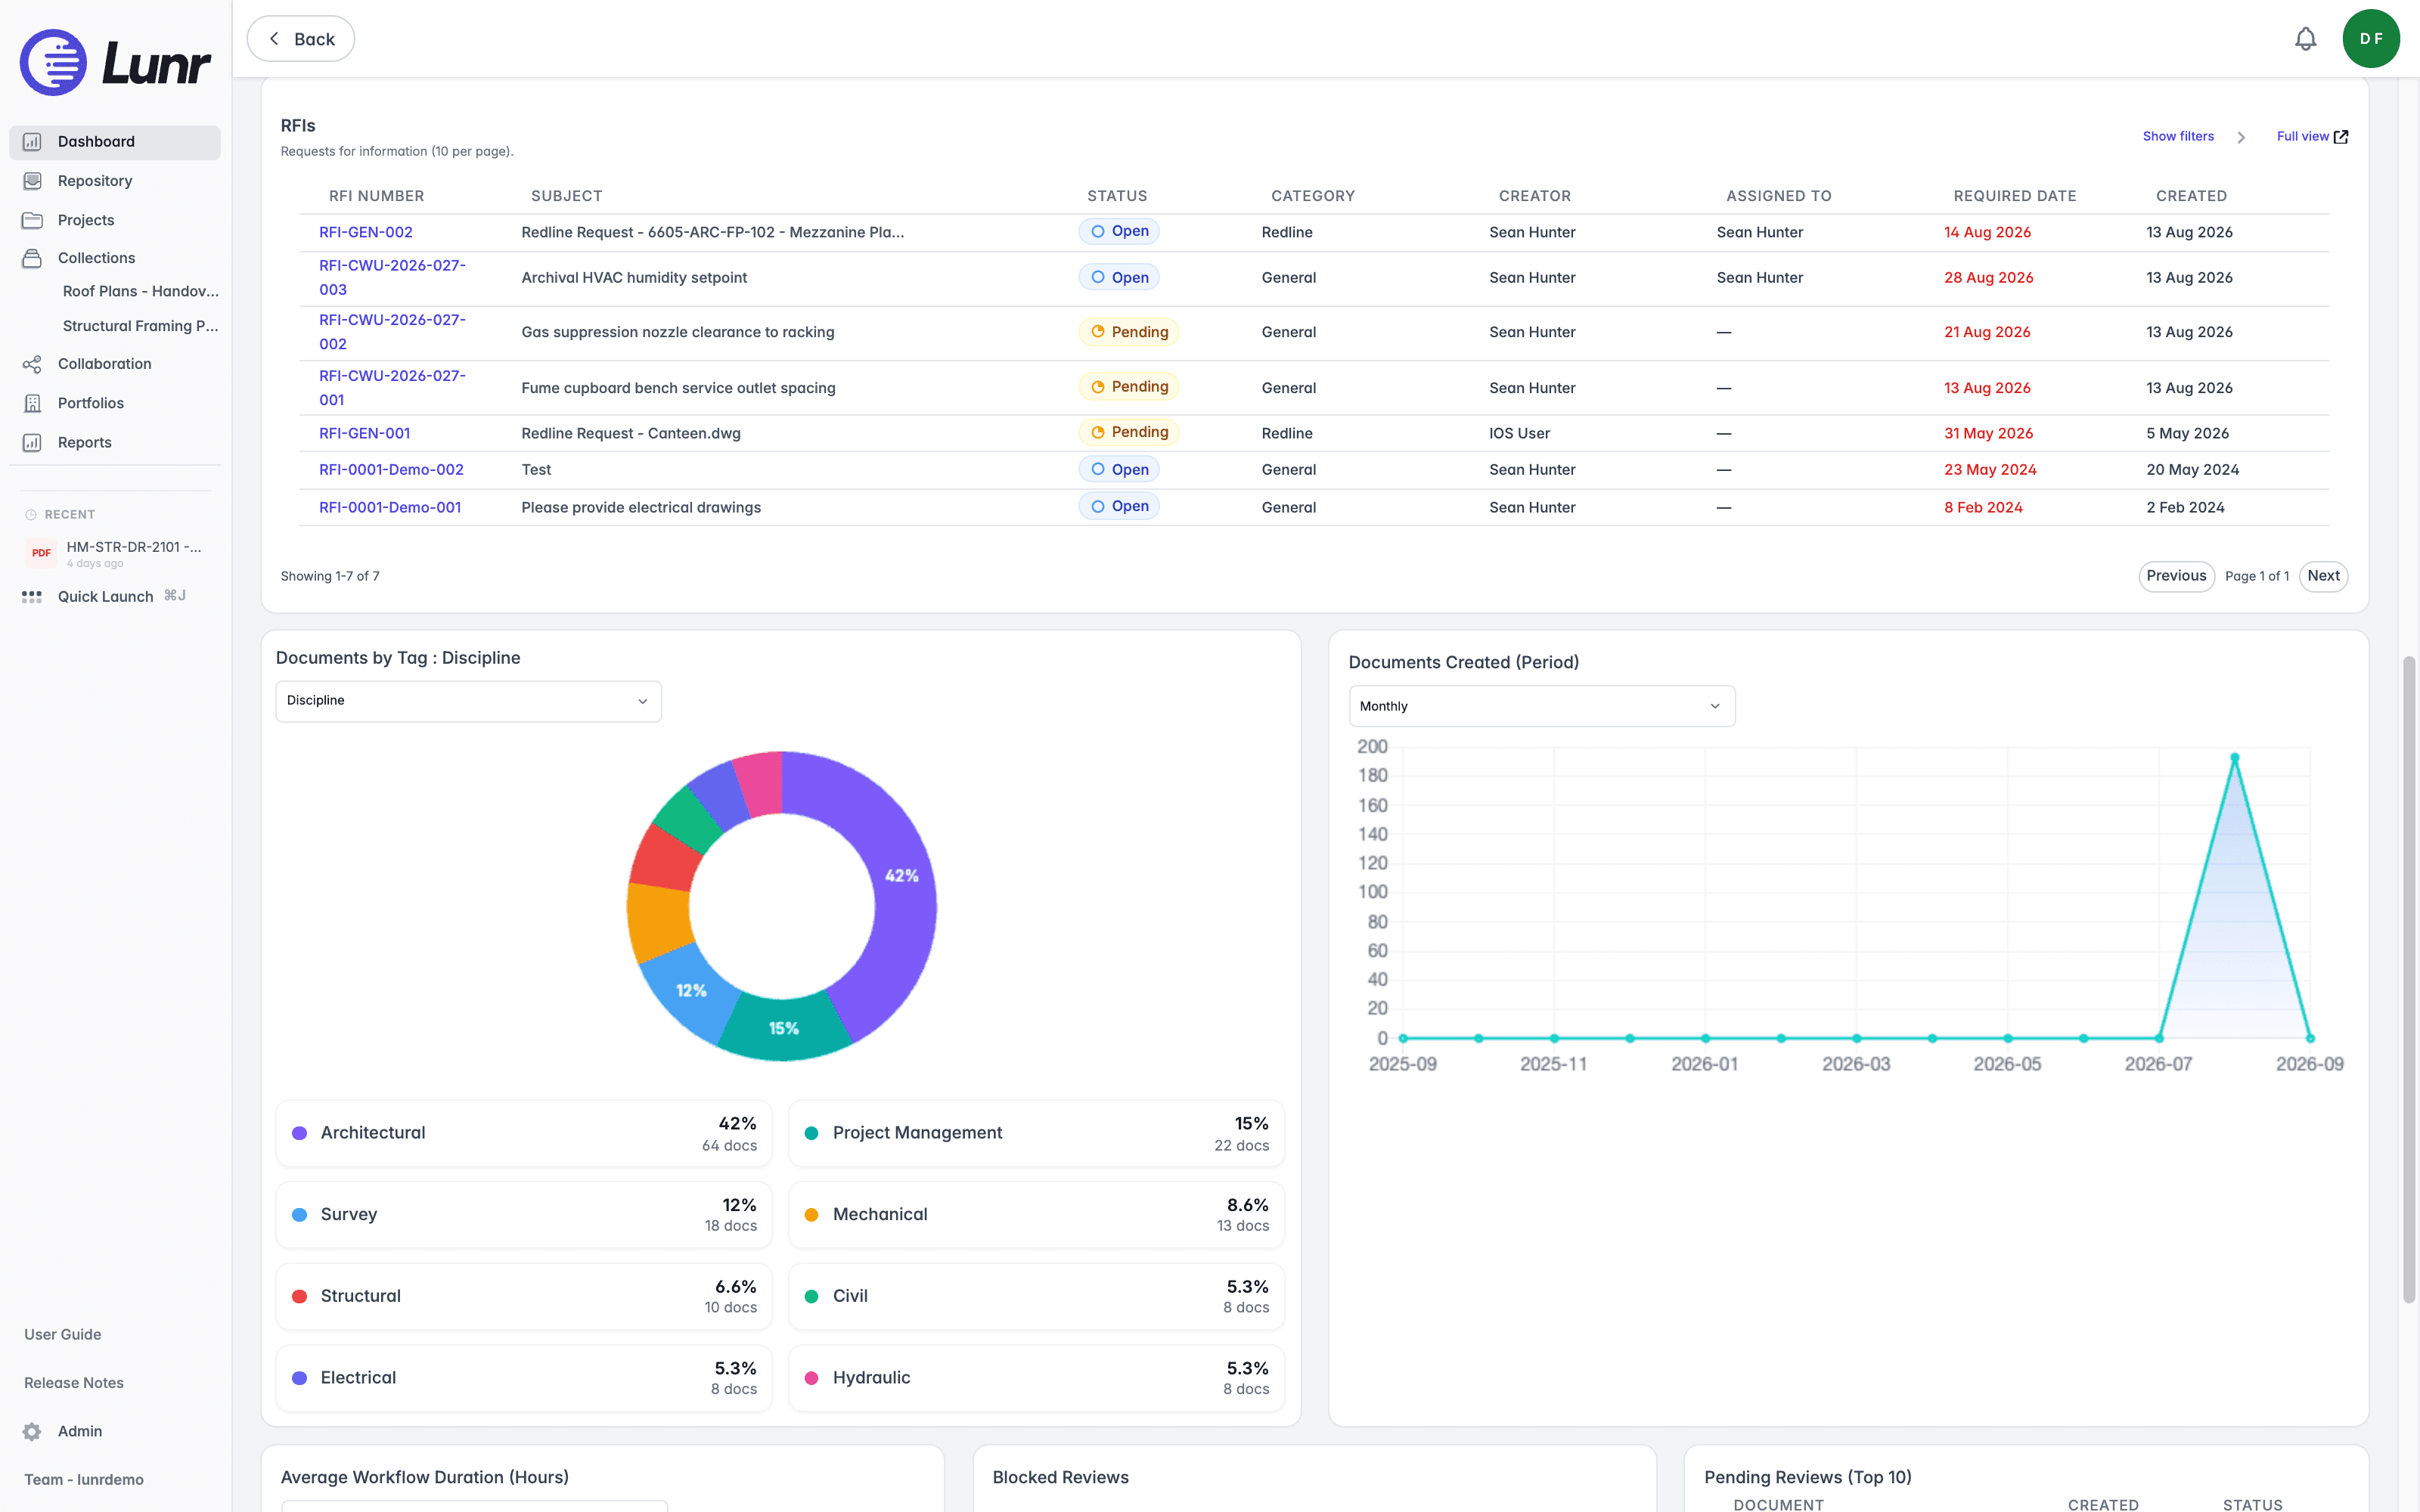2420x1512 pixels.
Task: Select the Hydraulic legend card
Action: (x=1036, y=1378)
